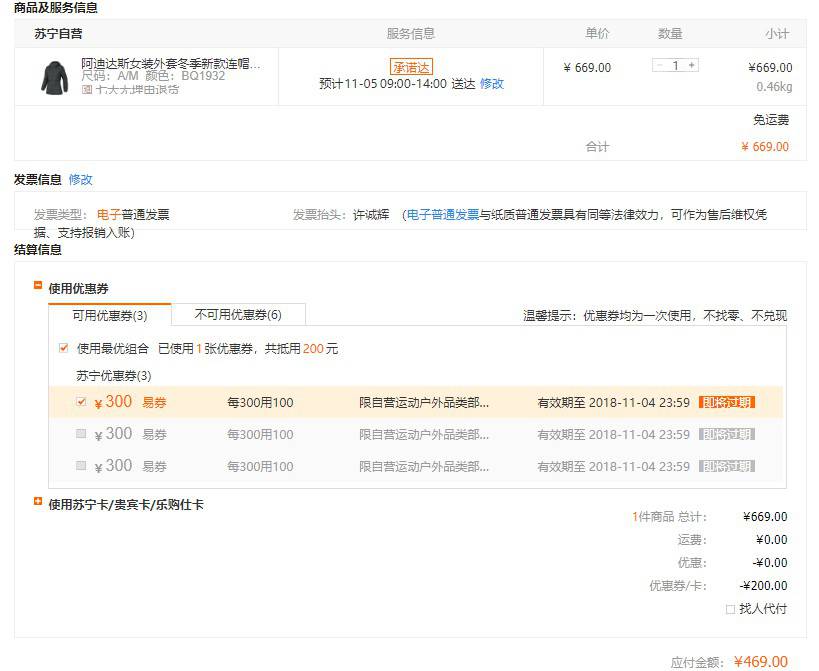Click 修改 next to 发票信息
Image resolution: width=819 pixels, height=671 pixels.
tap(80, 180)
